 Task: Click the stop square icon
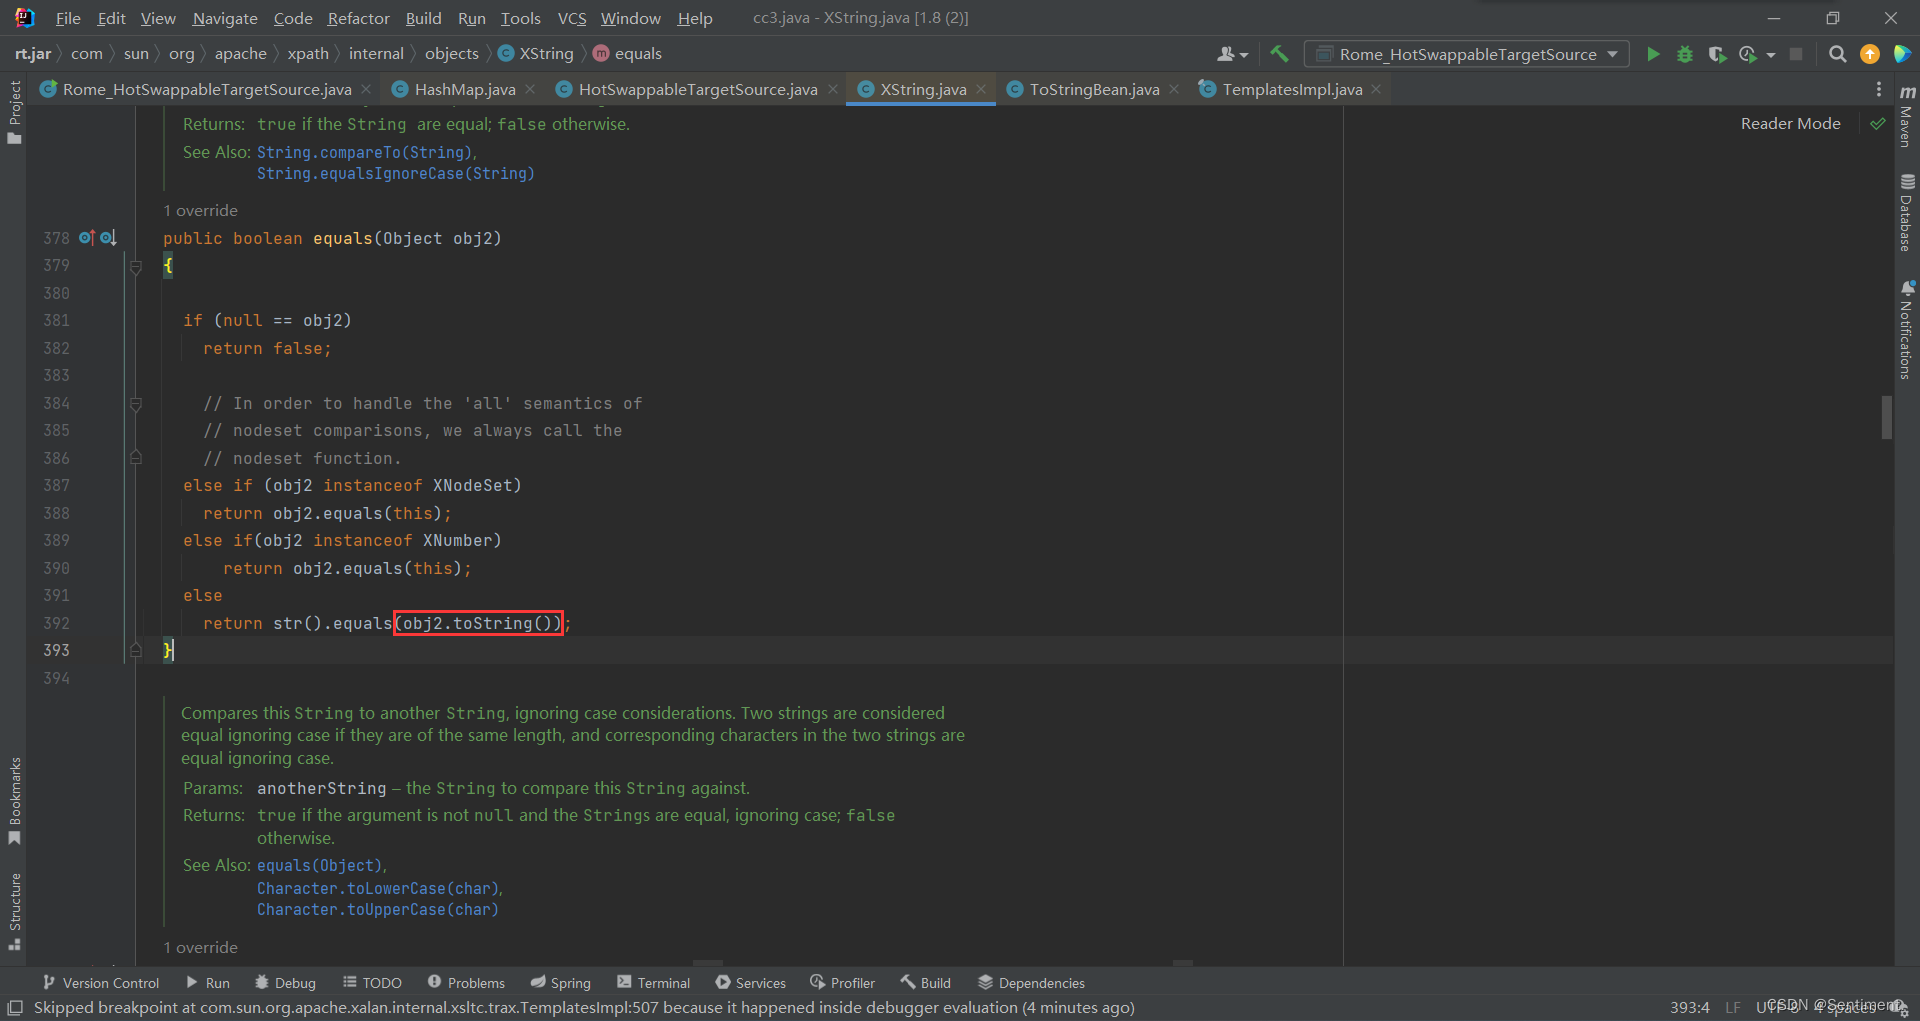click(x=1796, y=54)
